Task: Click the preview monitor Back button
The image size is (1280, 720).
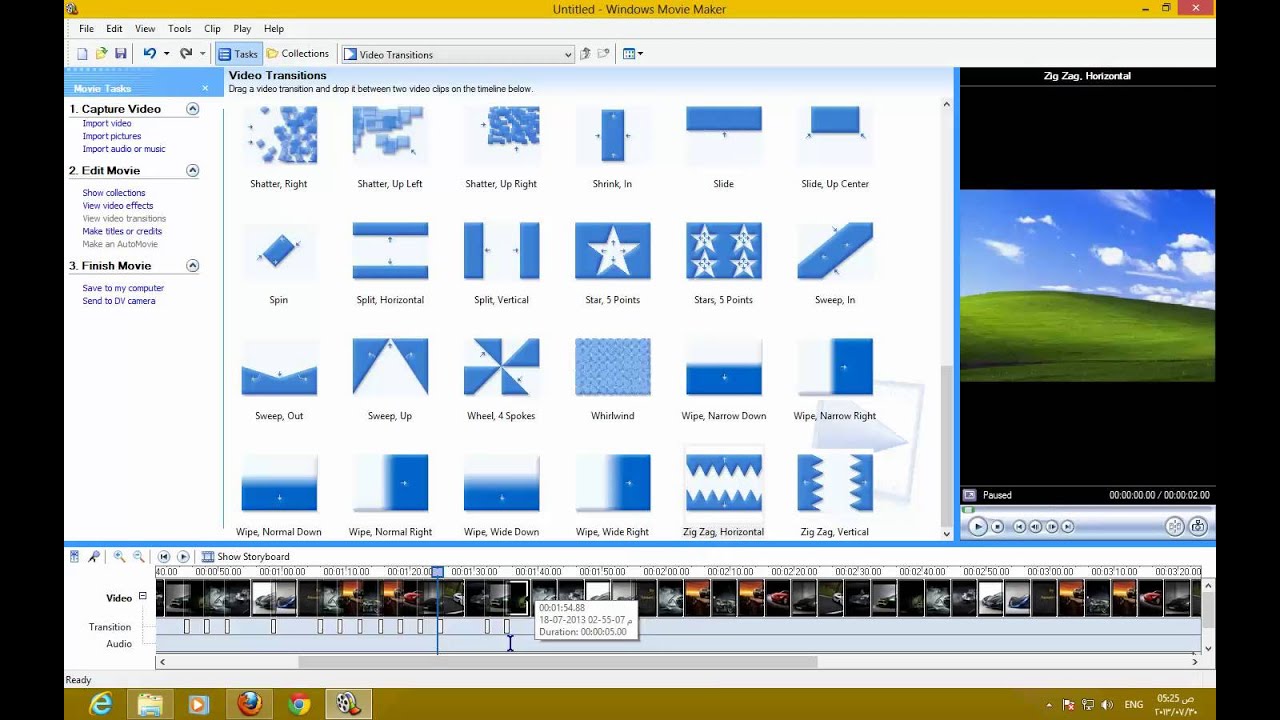Action: click(1019, 526)
